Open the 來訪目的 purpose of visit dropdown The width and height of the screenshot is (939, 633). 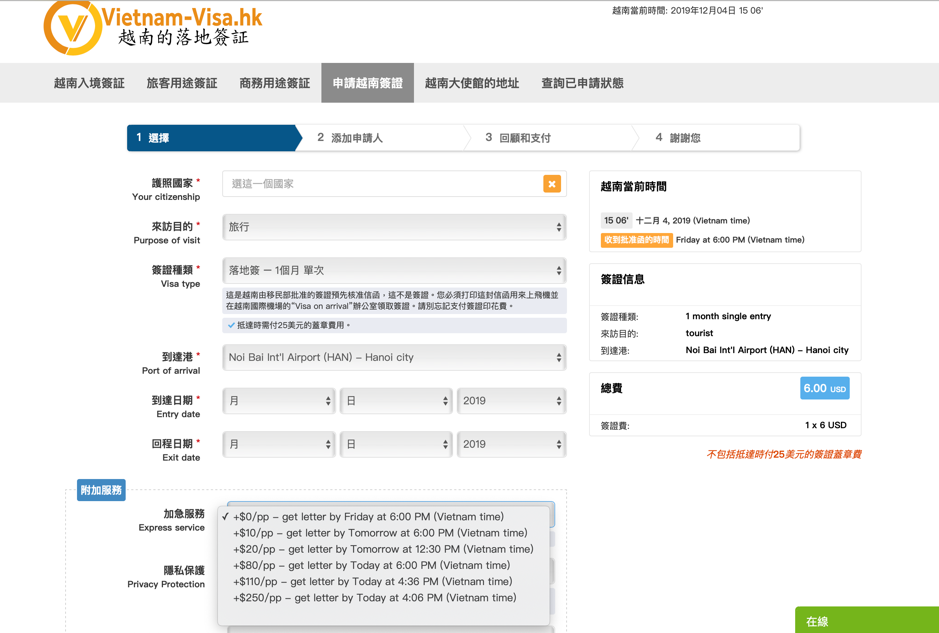[x=394, y=227]
